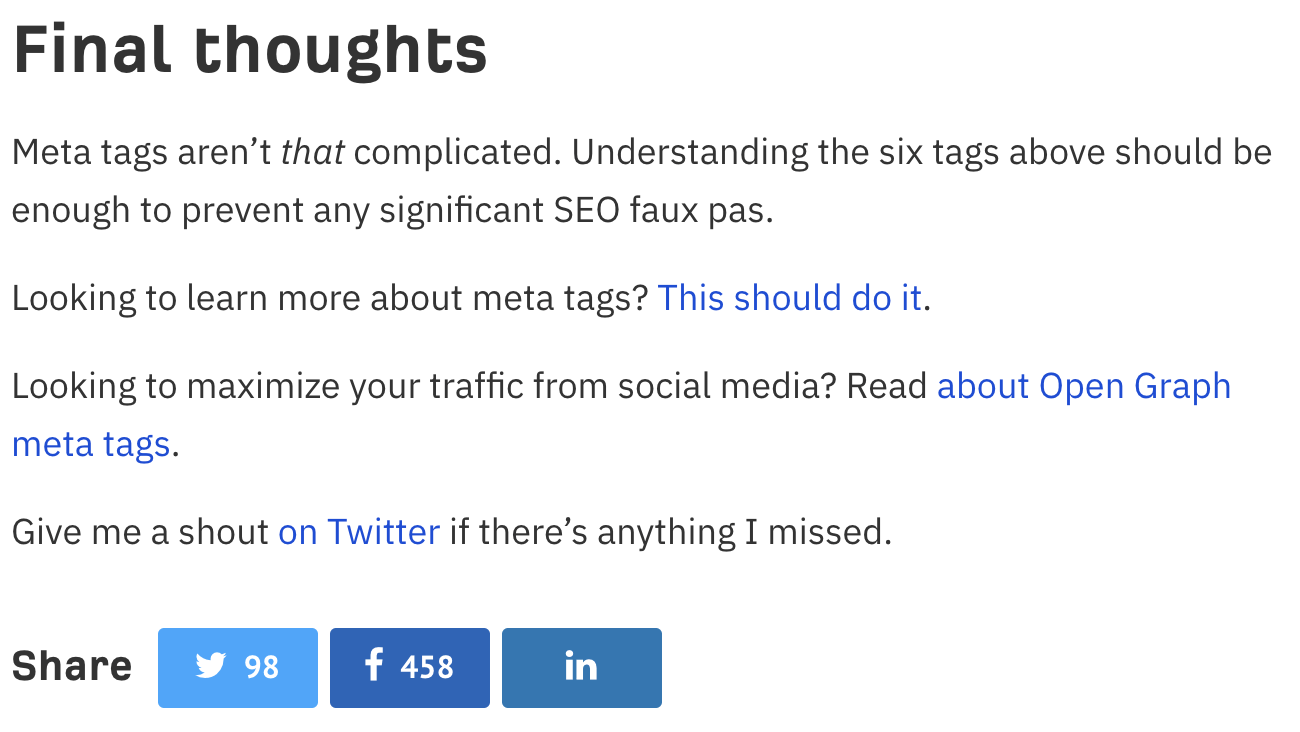Open the "This should do it" link
The width and height of the screenshot is (1300, 732).
[x=789, y=298]
